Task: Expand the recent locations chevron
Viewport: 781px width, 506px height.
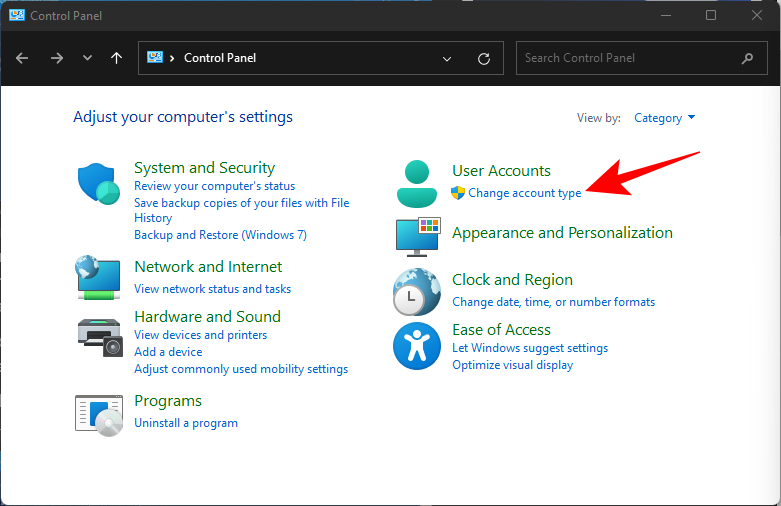Action: [x=87, y=58]
